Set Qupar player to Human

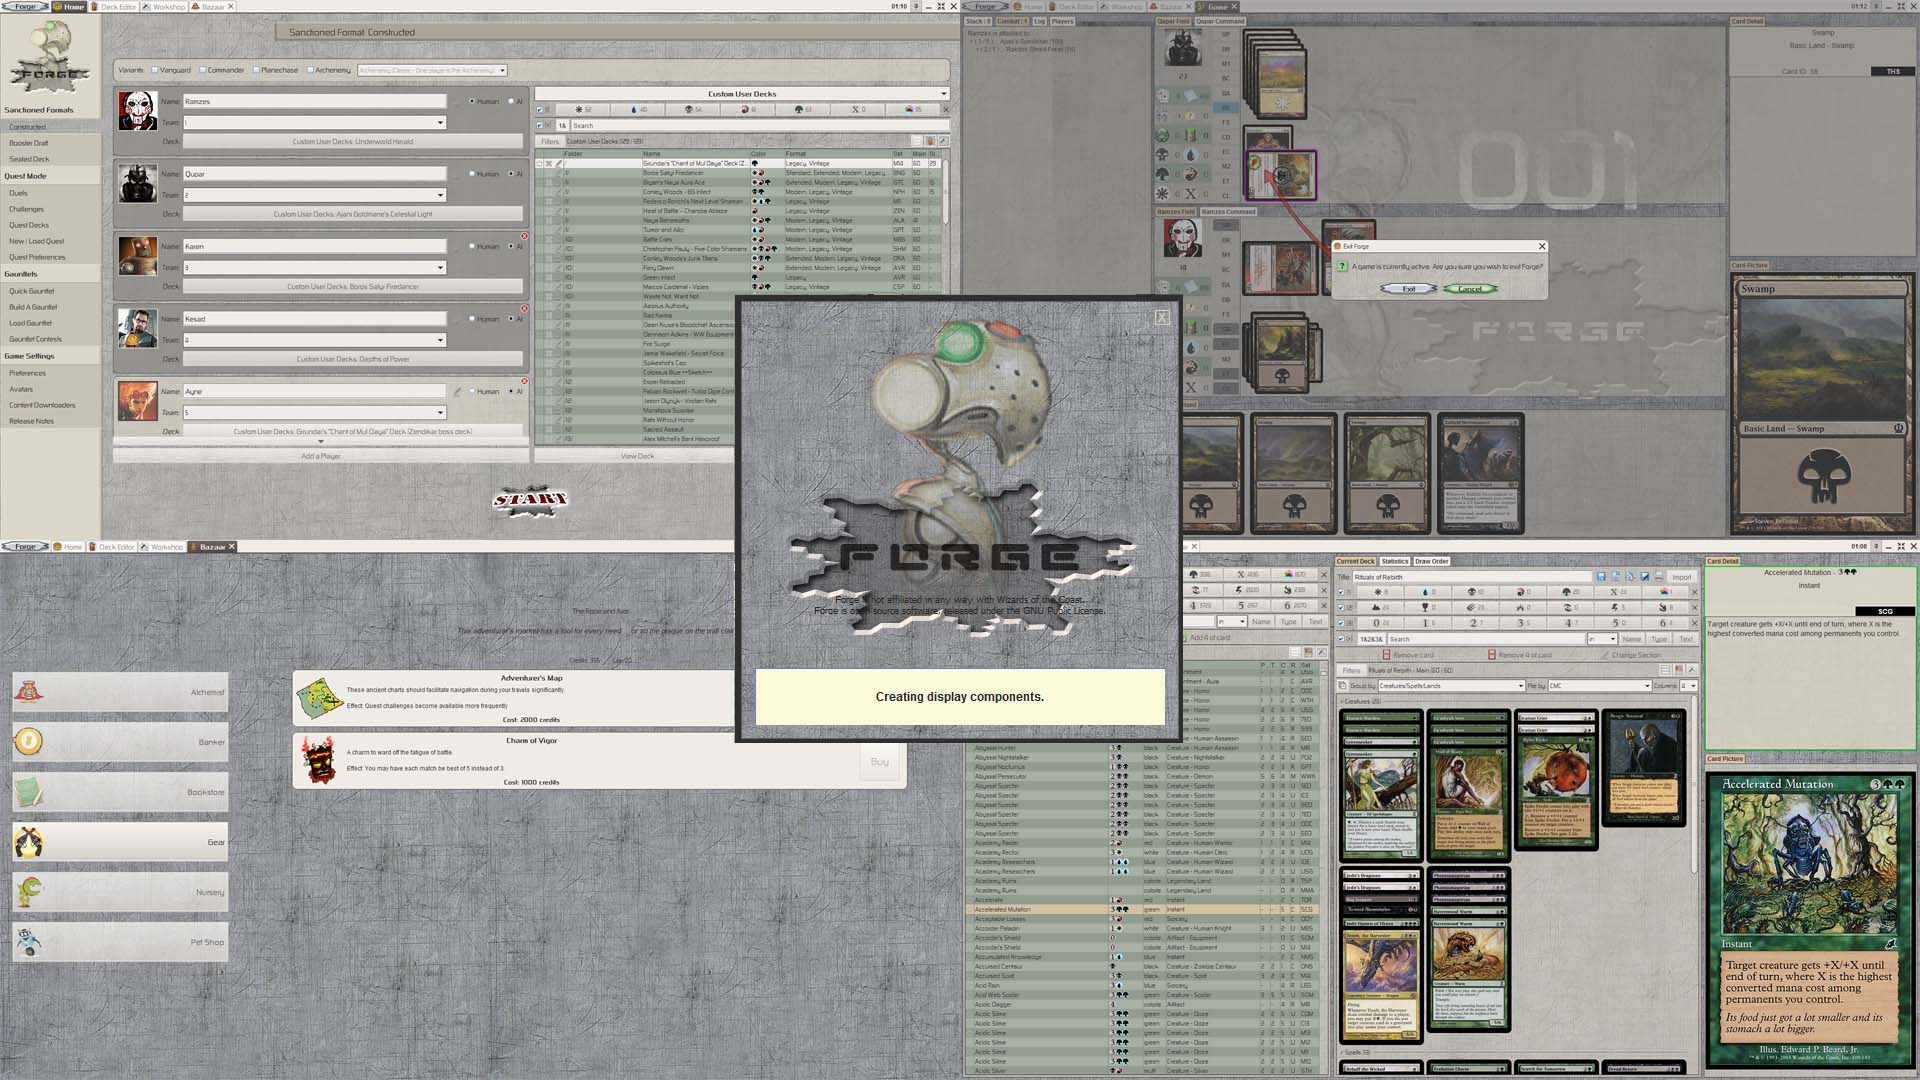click(472, 174)
